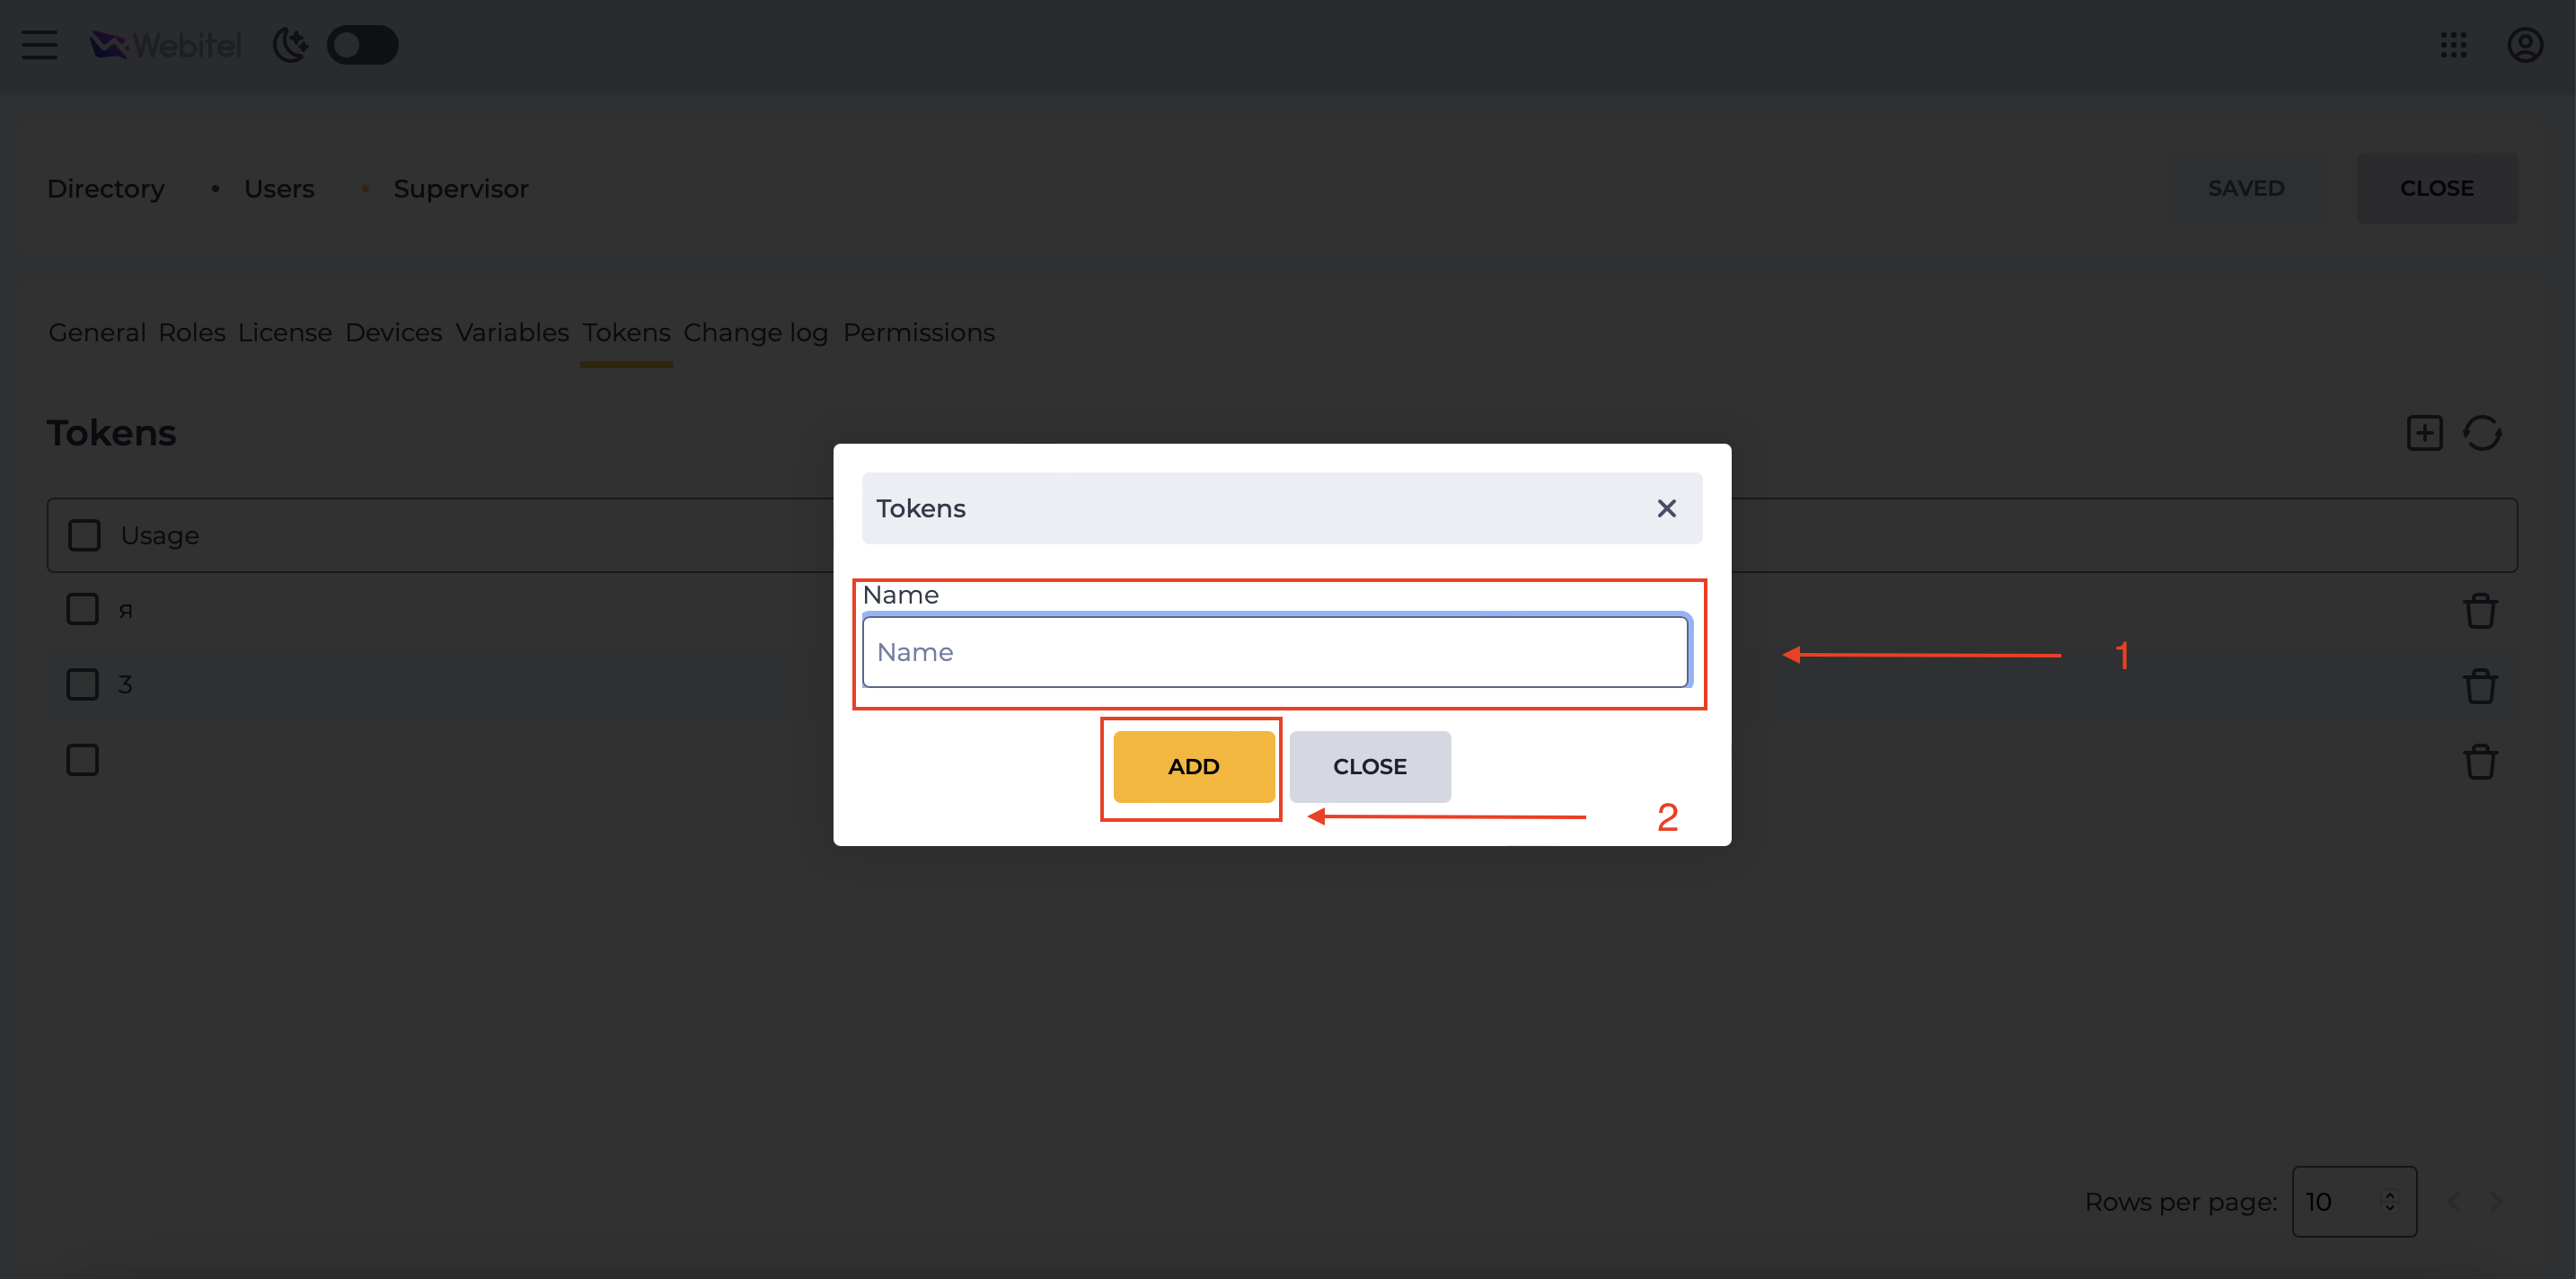Delete the token named я
This screenshot has width=2576, height=1279.
(x=2480, y=610)
